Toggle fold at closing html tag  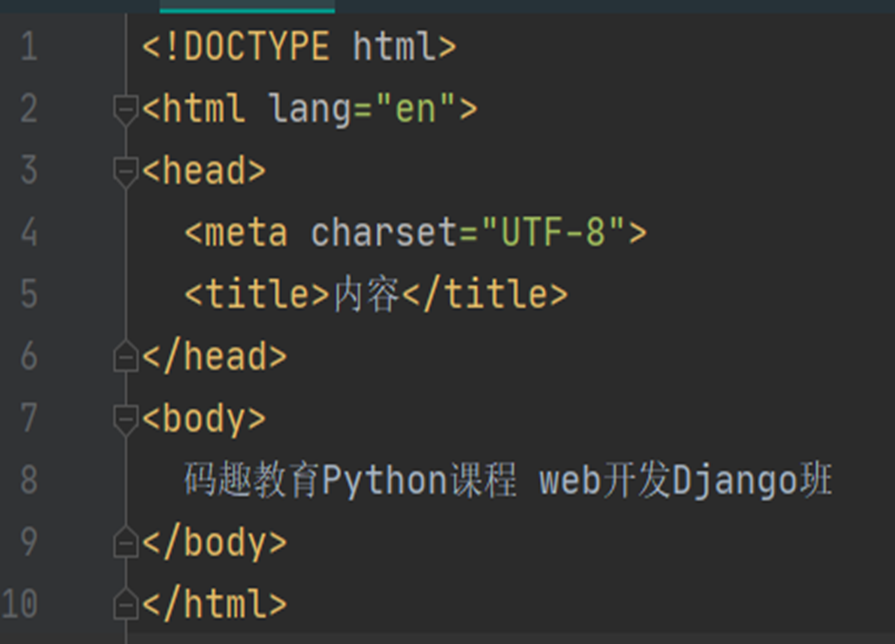pyautogui.click(x=126, y=603)
